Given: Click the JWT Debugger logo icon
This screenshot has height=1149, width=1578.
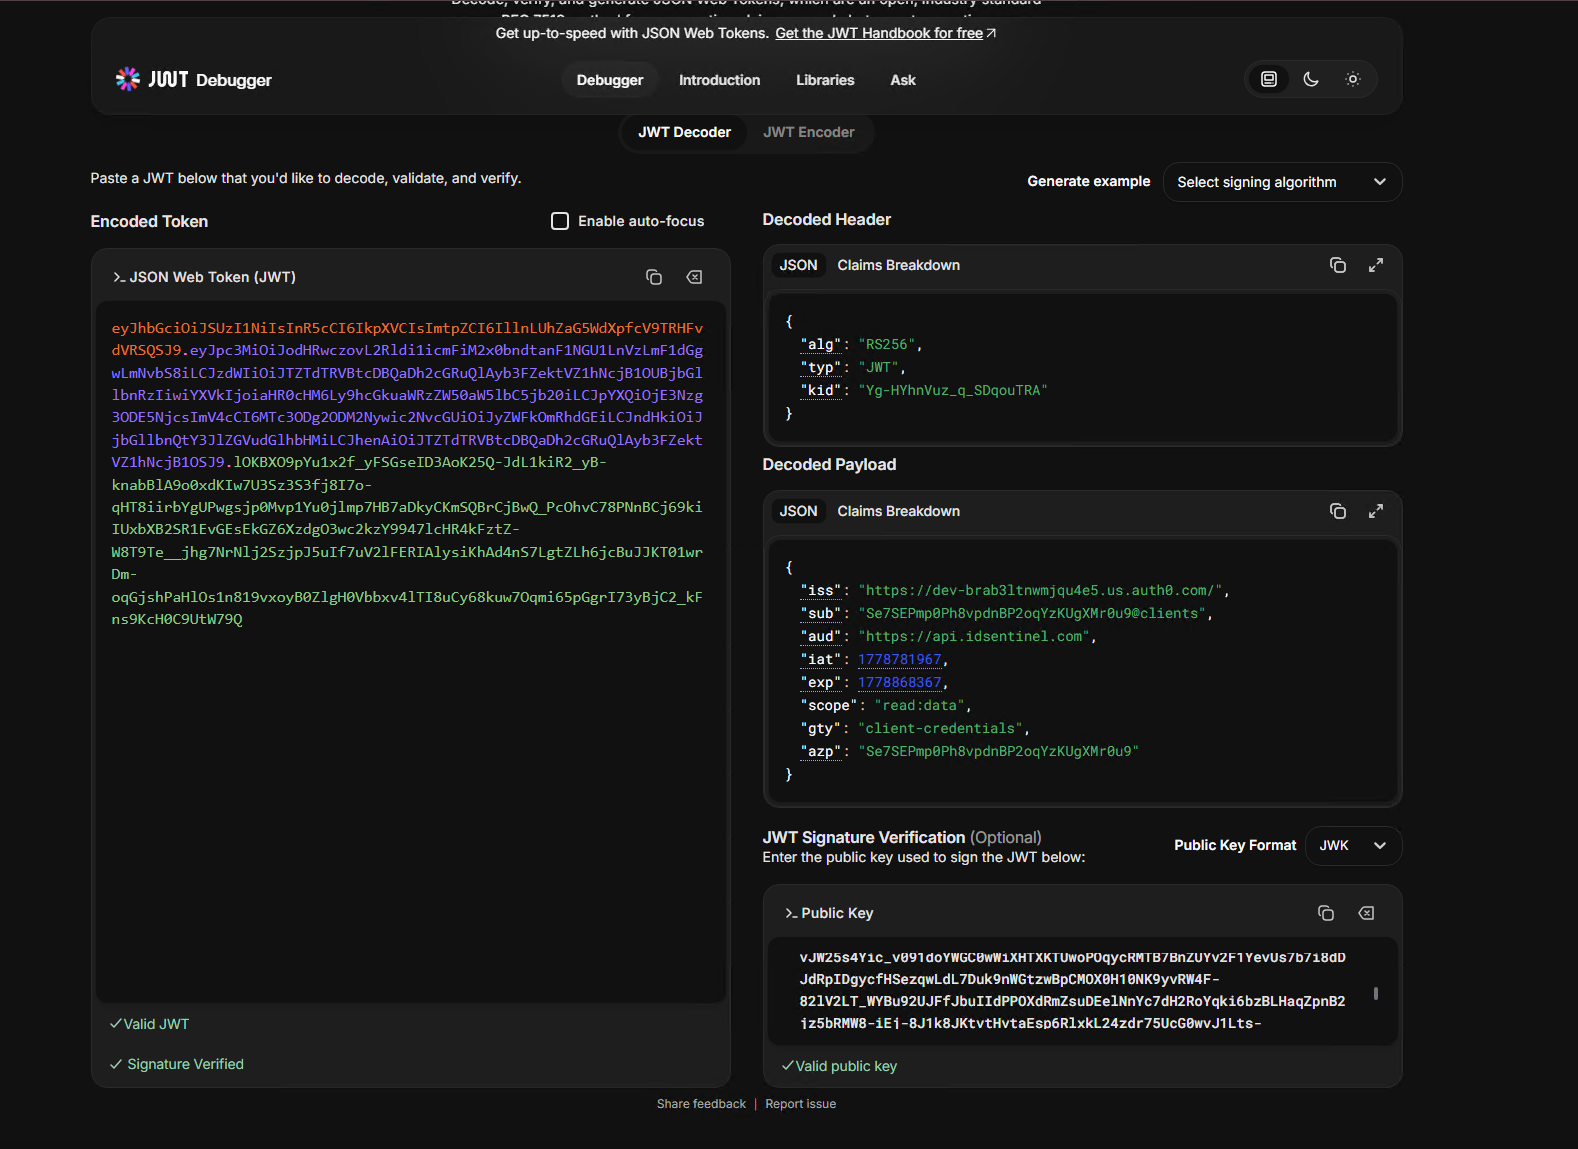Looking at the screenshot, I should click(128, 79).
